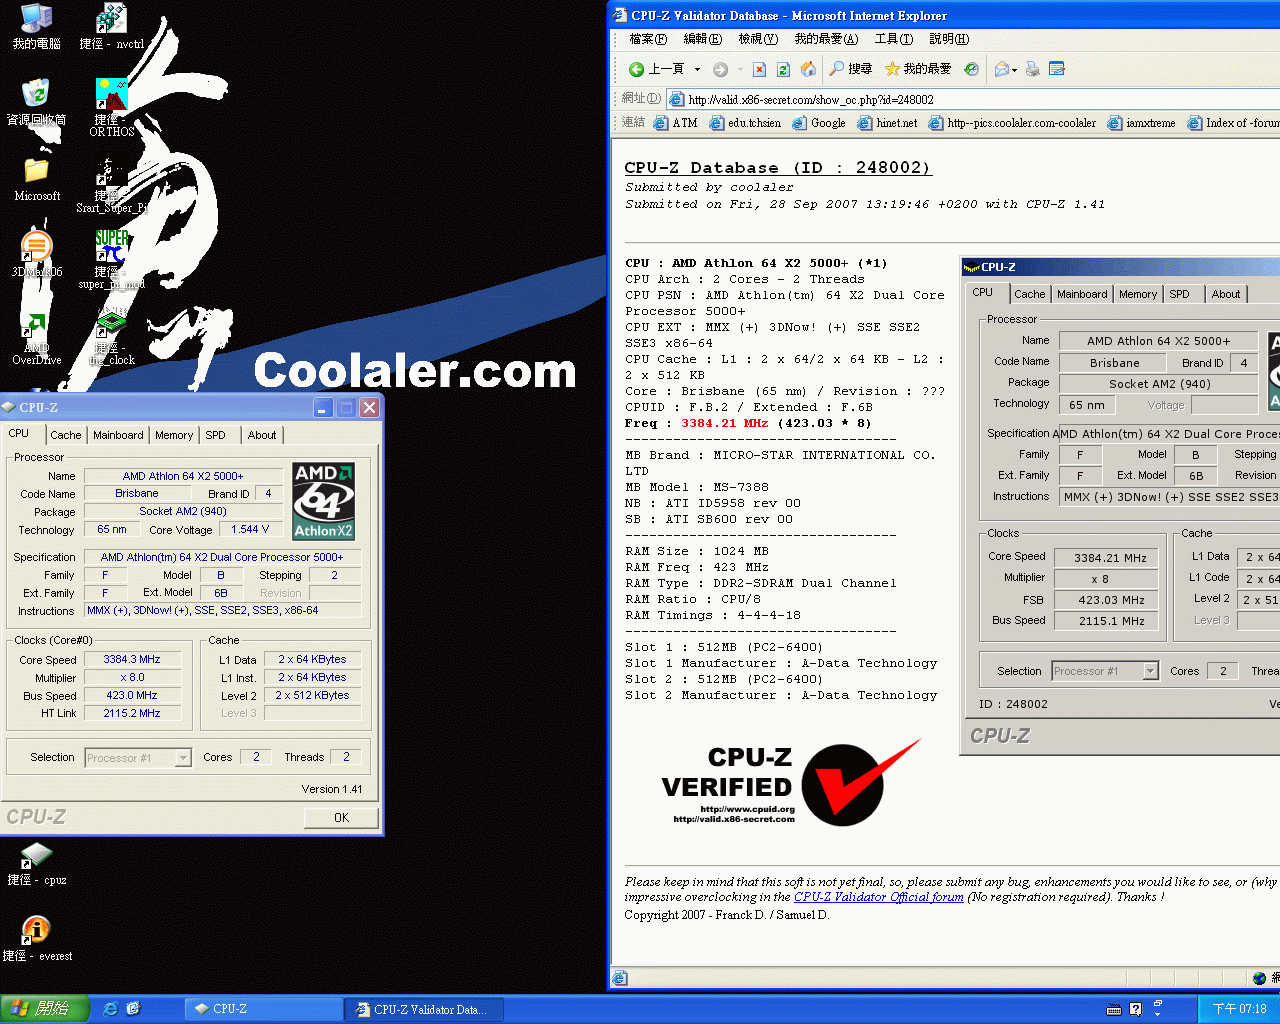Click the Code Name value Brisbane in CPU-Z
The height and width of the screenshot is (1024, 1280).
click(137, 493)
